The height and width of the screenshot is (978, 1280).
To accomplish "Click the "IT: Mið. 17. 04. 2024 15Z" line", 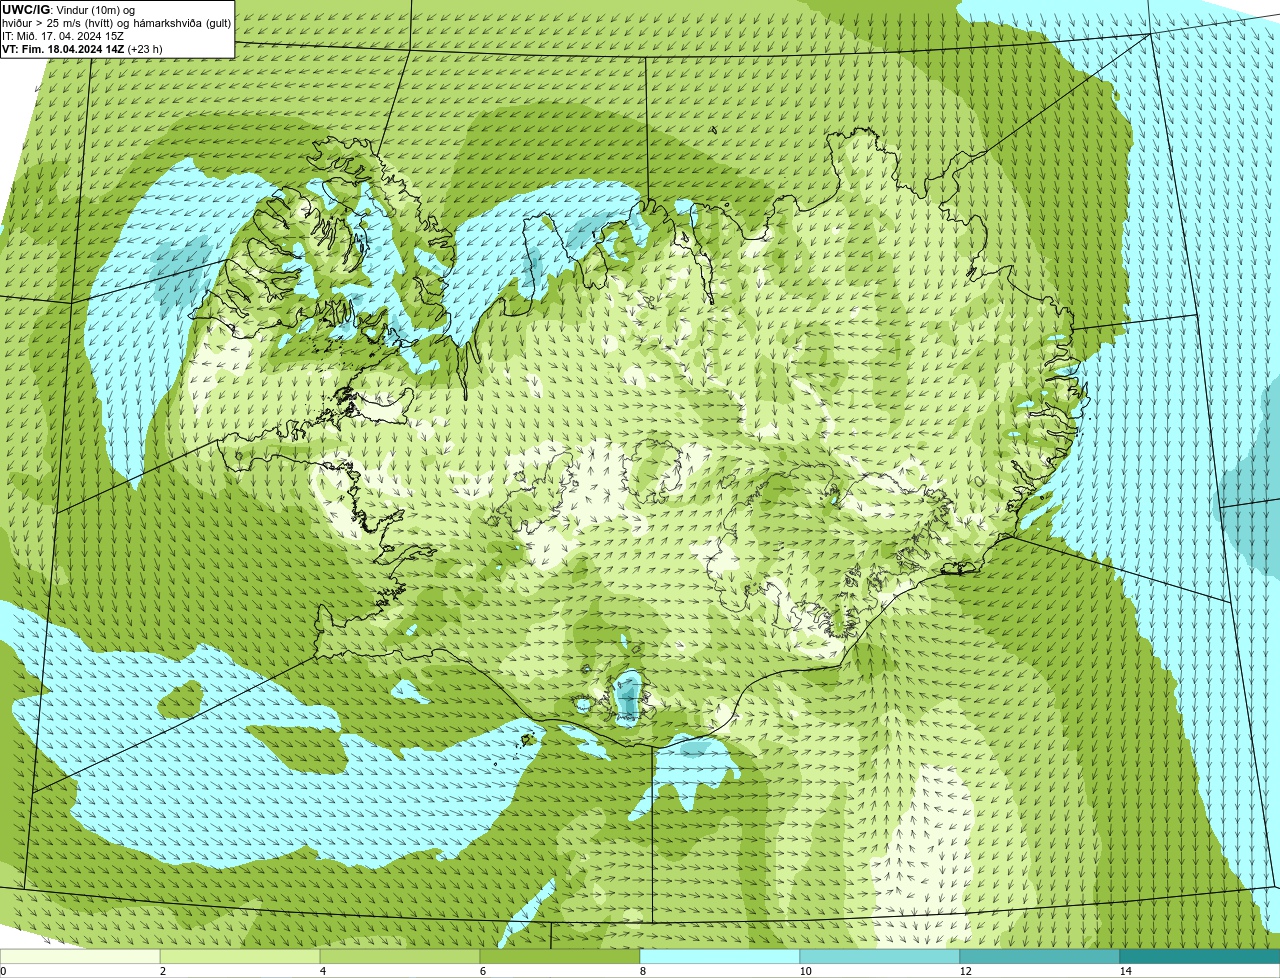I will [x=63, y=35].
